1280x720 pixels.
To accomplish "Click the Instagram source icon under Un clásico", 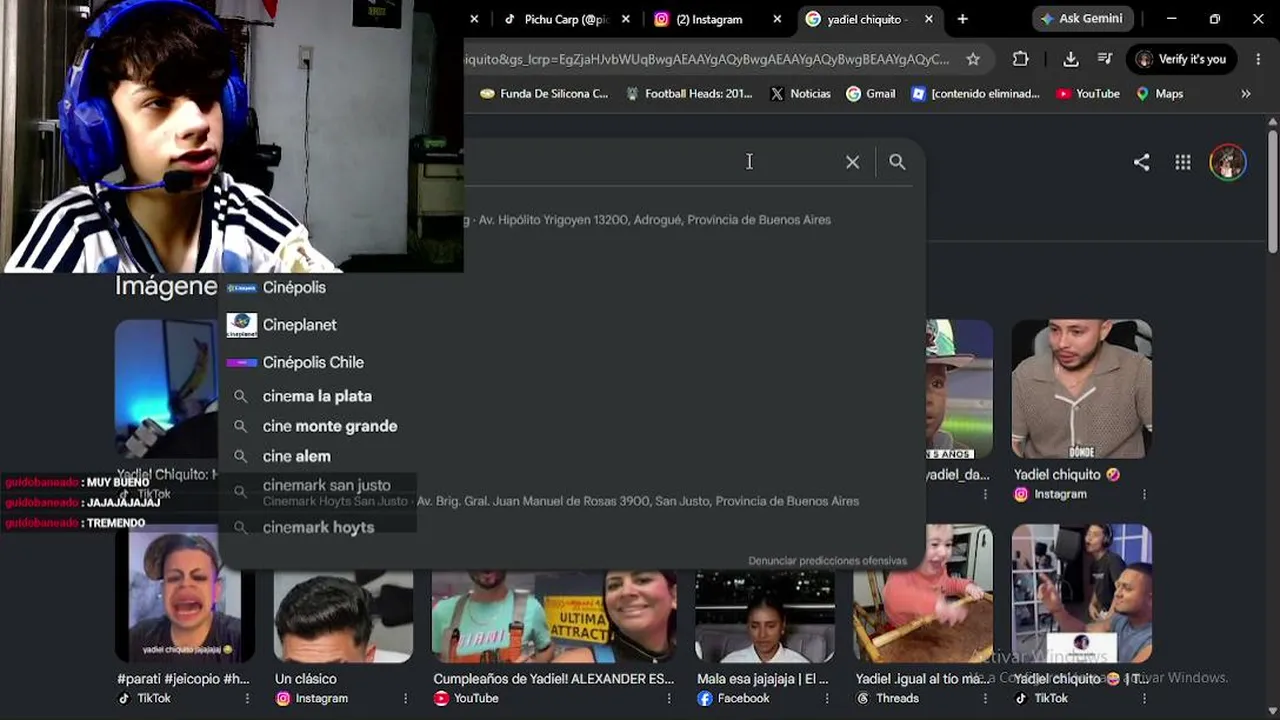I will click(283, 699).
